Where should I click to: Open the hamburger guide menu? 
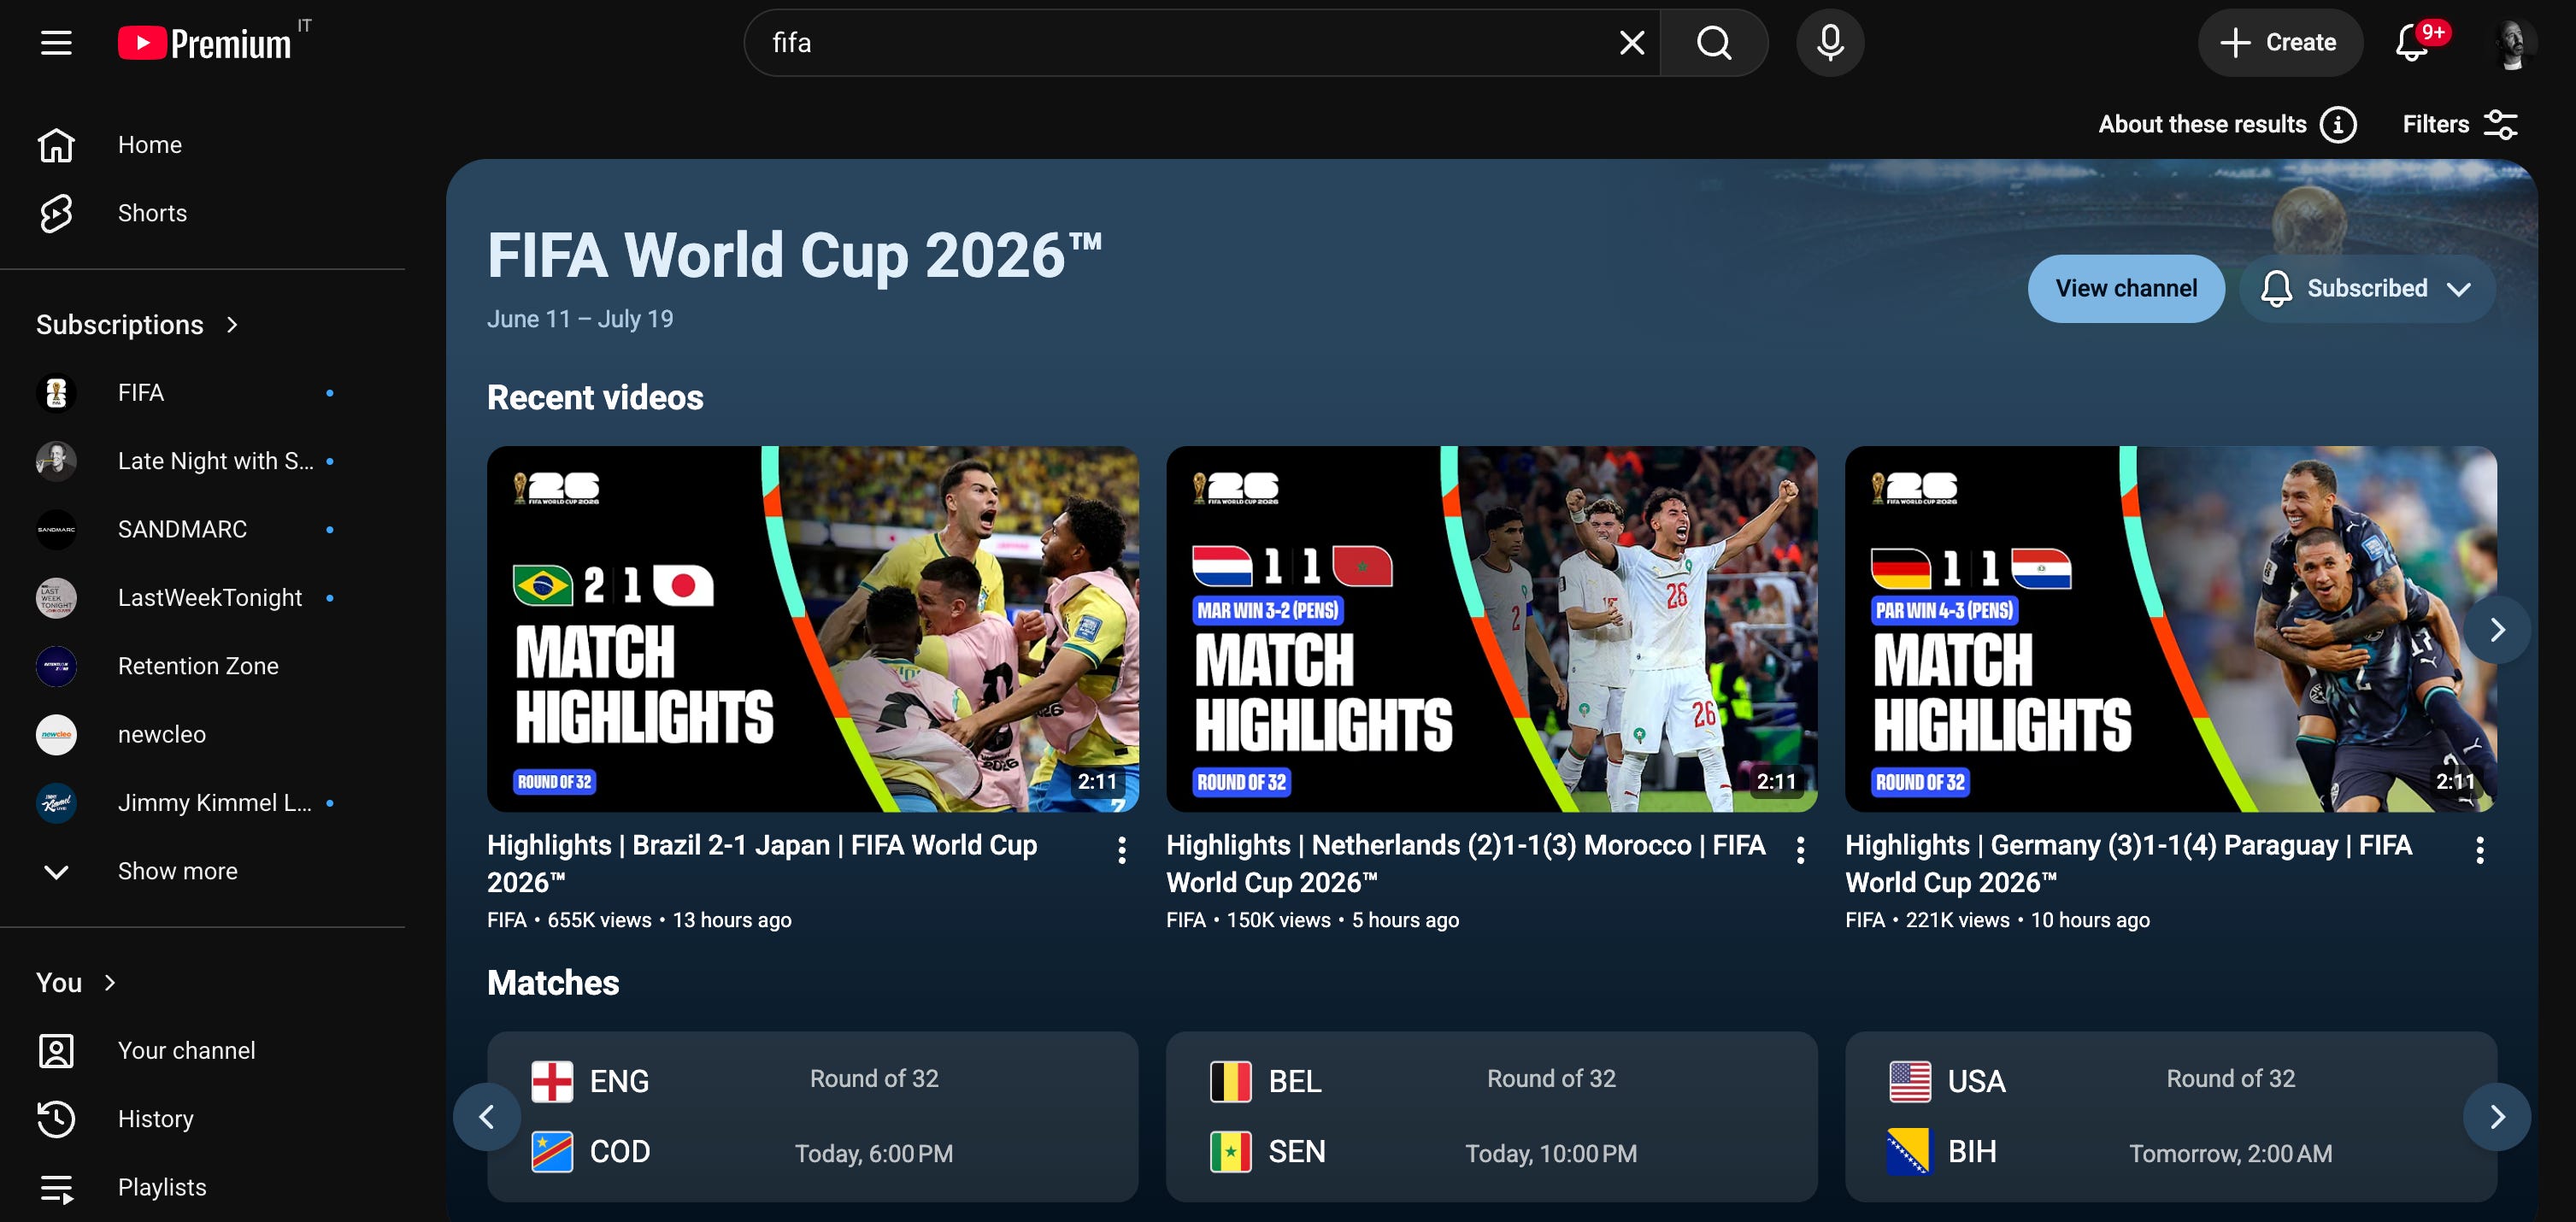pyautogui.click(x=56, y=43)
